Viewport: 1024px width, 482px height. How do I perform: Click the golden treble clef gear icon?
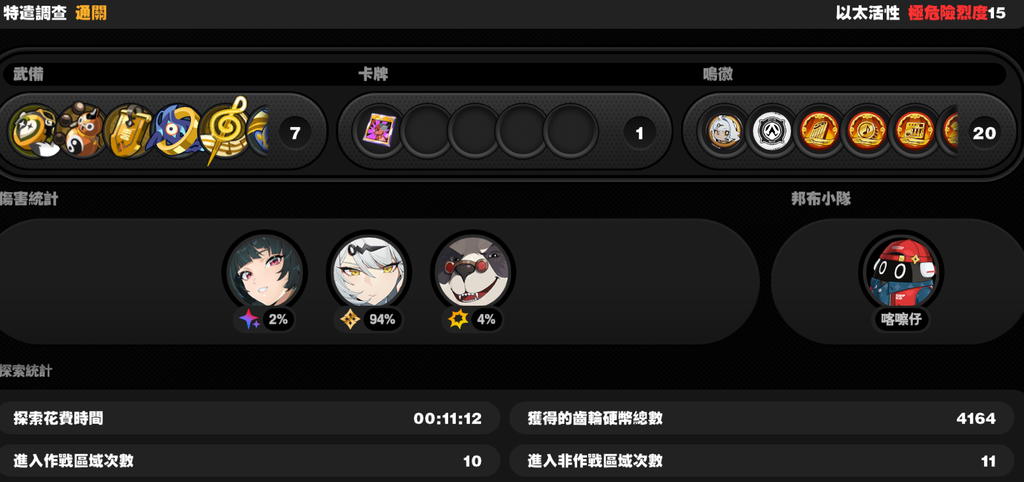pos(223,131)
